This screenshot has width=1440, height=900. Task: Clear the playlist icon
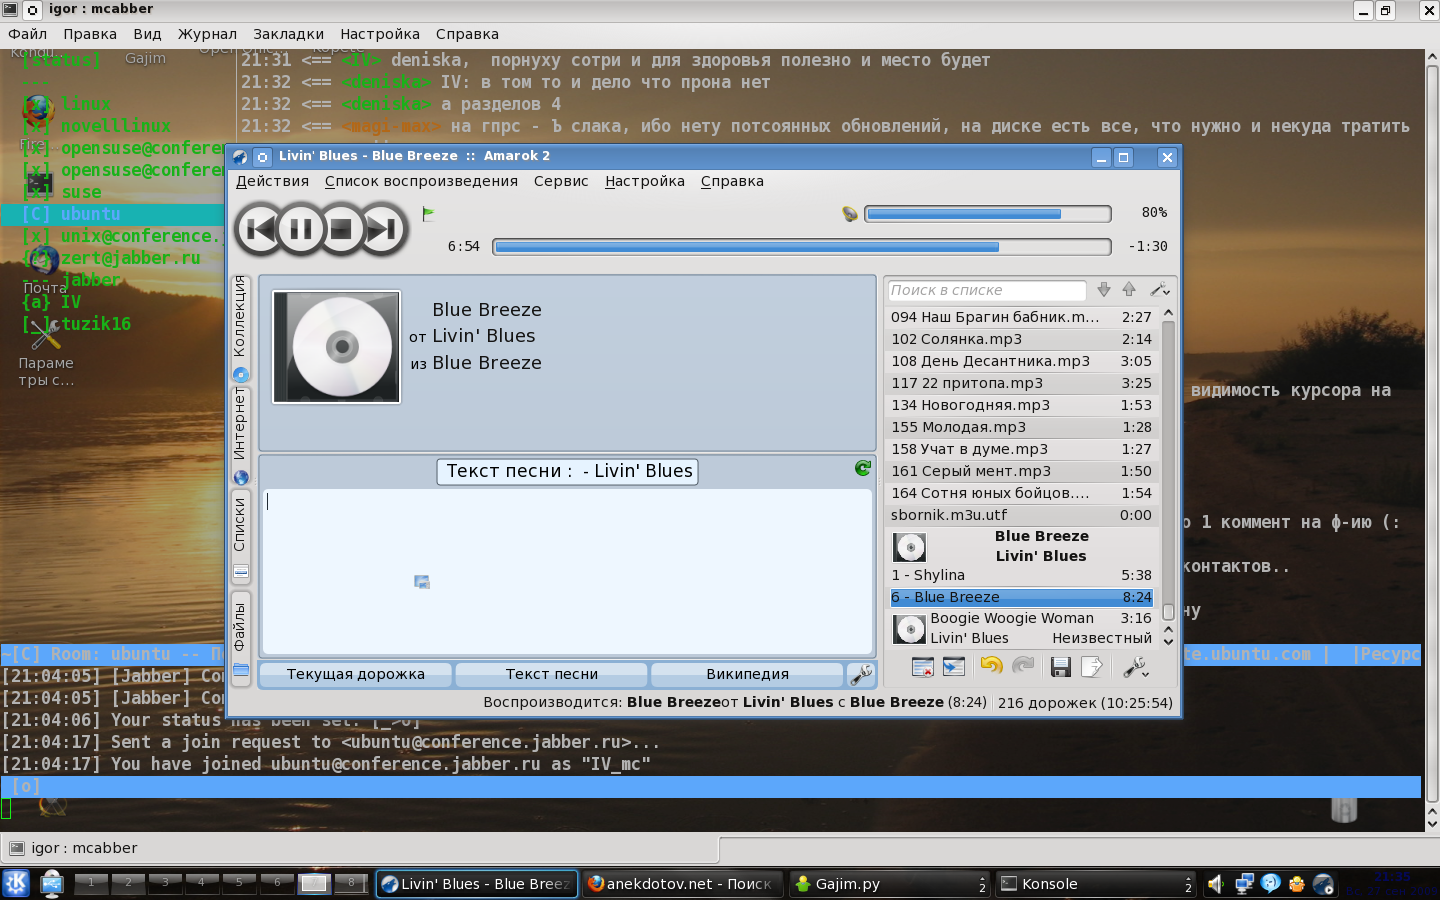coord(923,666)
